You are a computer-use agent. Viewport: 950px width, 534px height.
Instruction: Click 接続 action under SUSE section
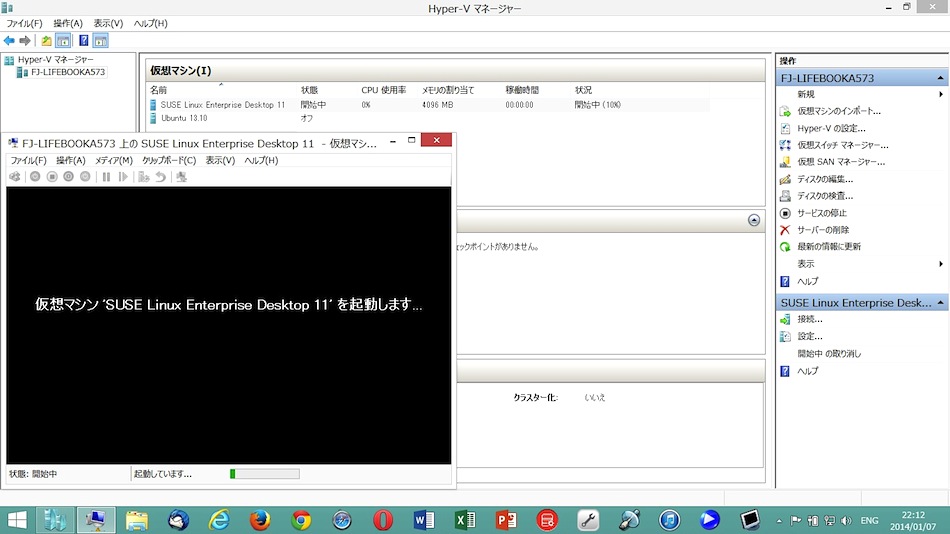pyautogui.click(x=809, y=319)
